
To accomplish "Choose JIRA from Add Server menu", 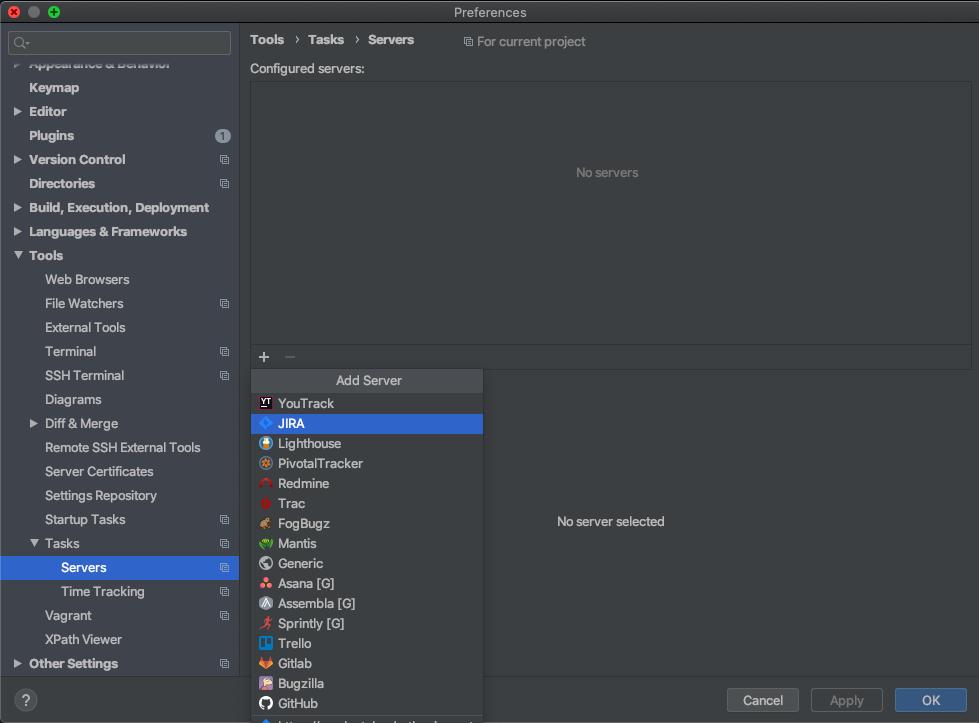I will coord(367,423).
